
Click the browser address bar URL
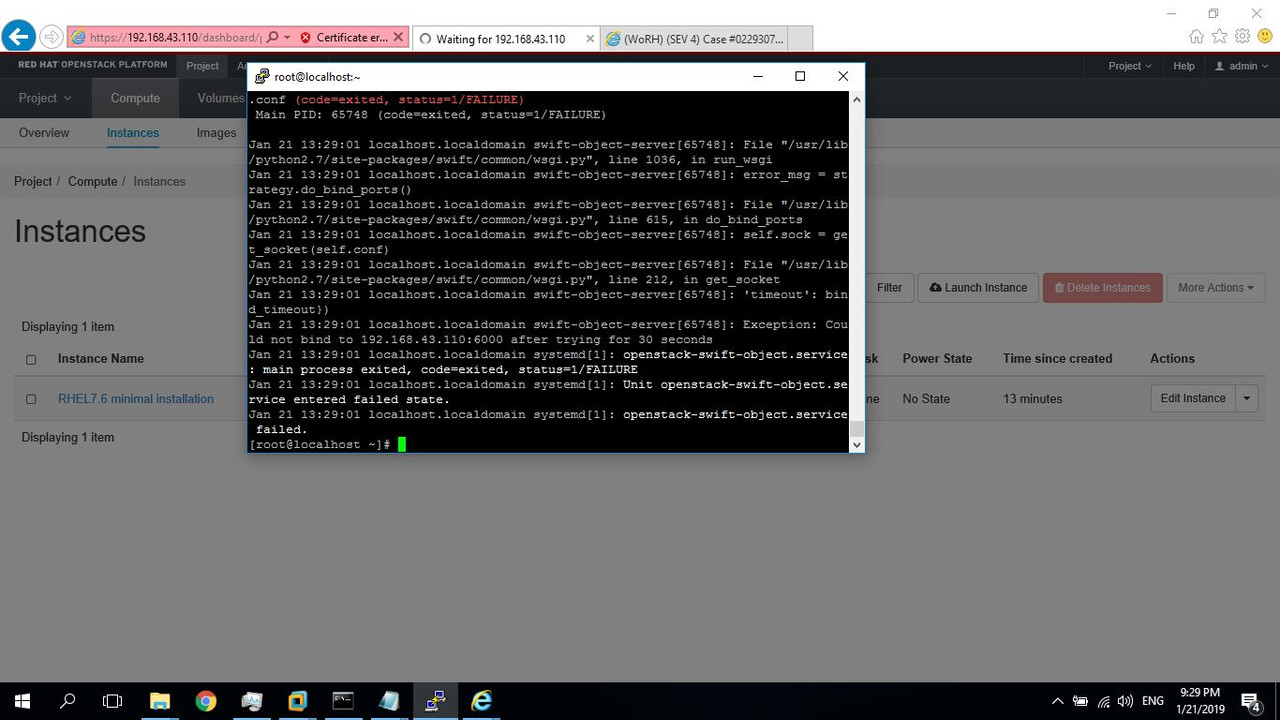click(175, 38)
